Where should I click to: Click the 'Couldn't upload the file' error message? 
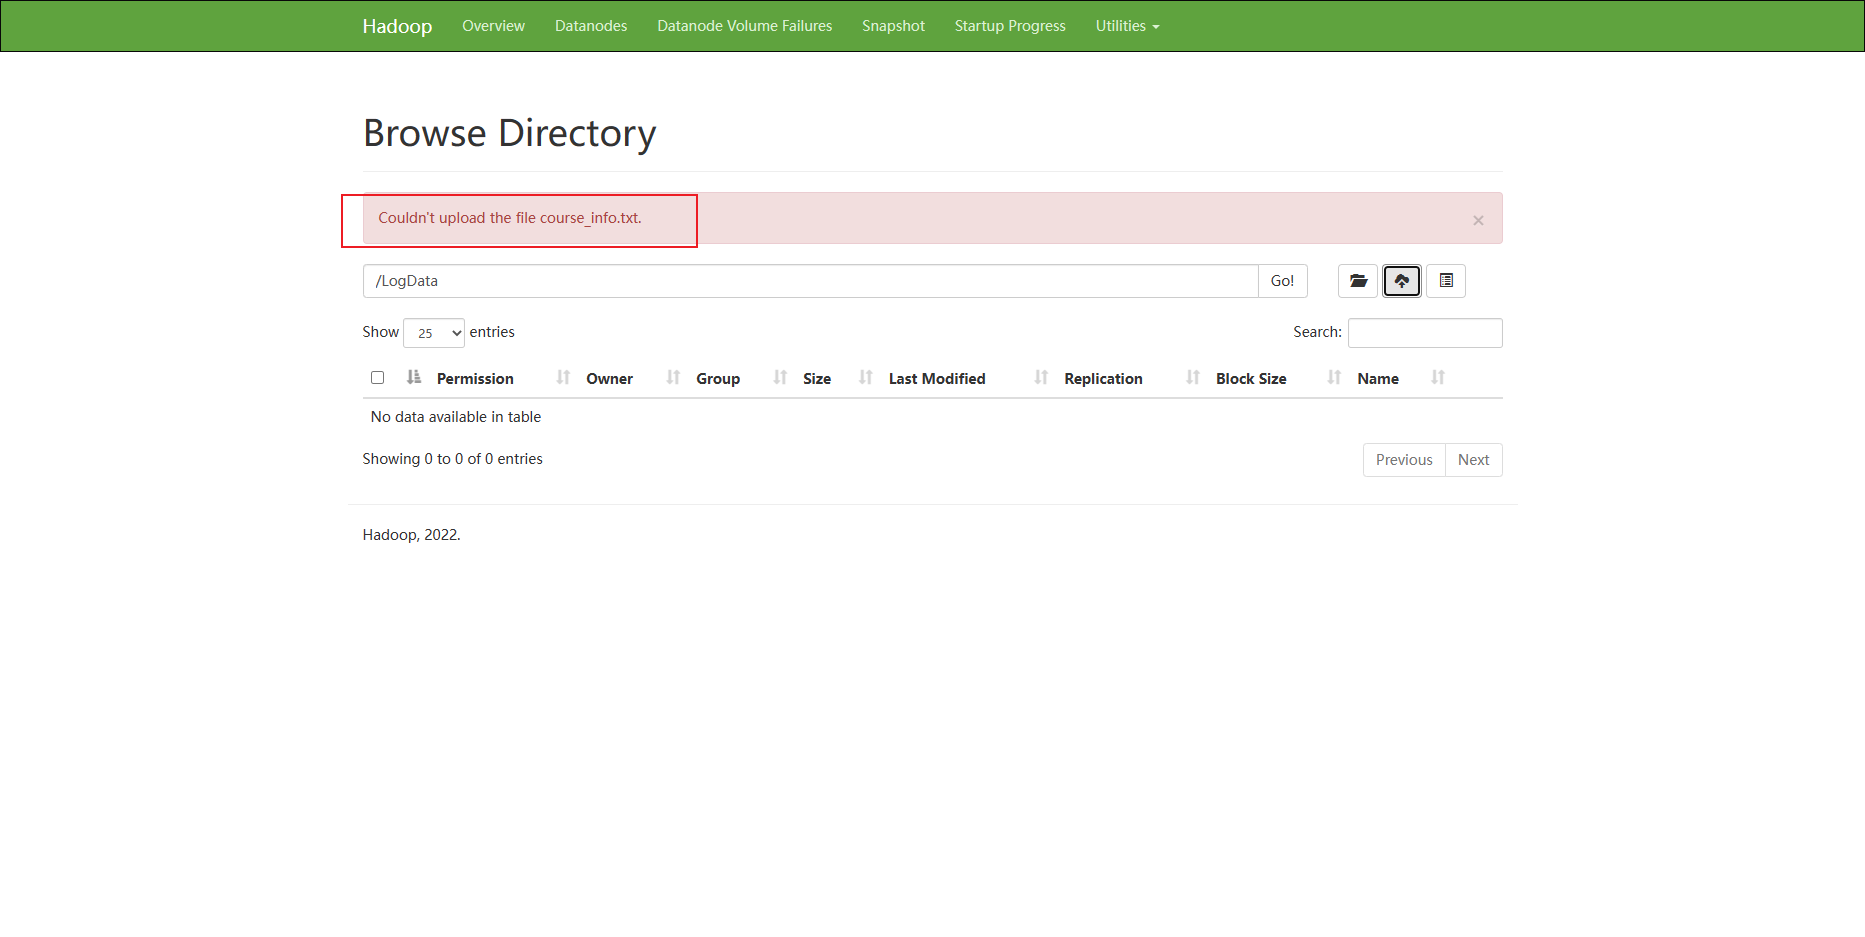[x=510, y=218]
